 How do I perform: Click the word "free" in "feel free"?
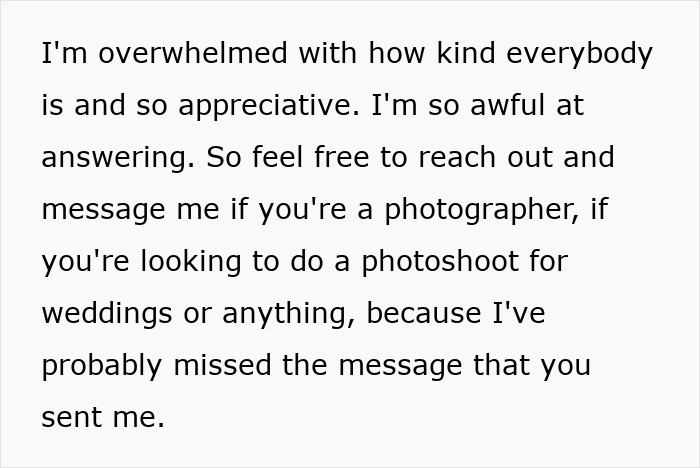[375, 158]
